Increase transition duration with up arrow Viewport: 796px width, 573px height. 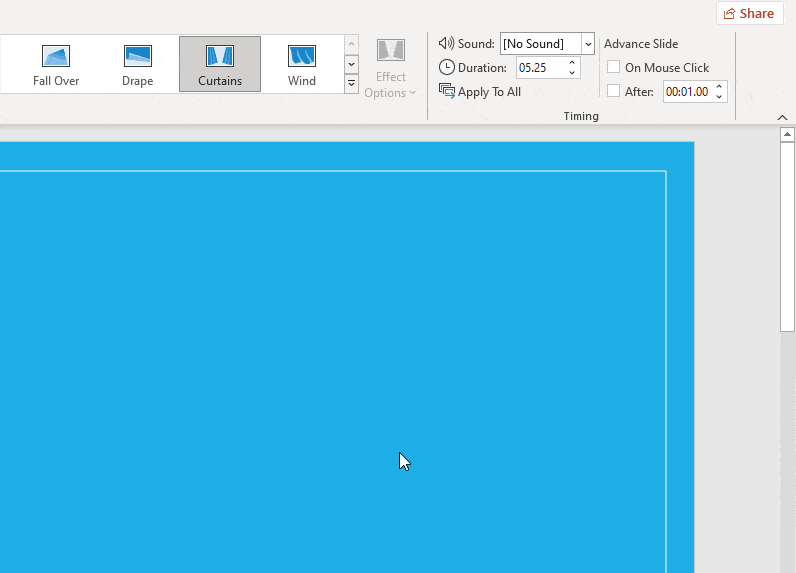point(572,62)
